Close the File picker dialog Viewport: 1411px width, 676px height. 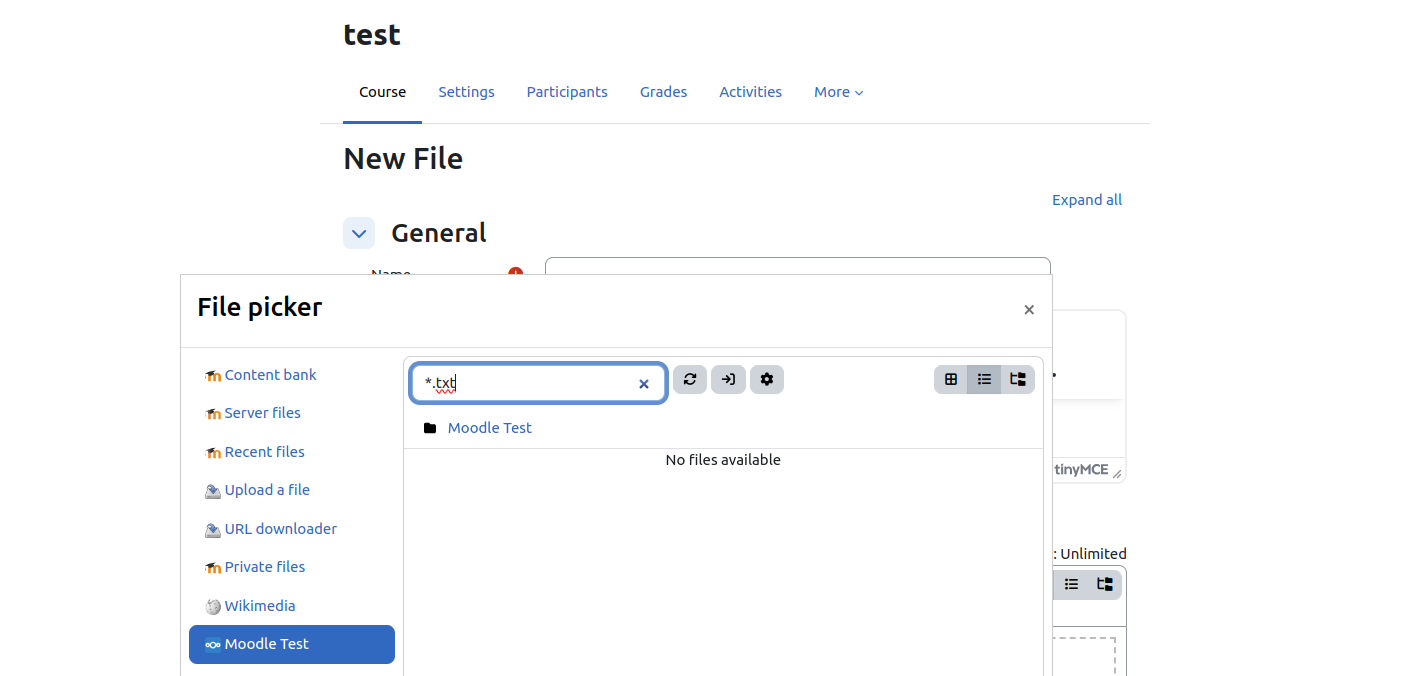tap(1029, 310)
